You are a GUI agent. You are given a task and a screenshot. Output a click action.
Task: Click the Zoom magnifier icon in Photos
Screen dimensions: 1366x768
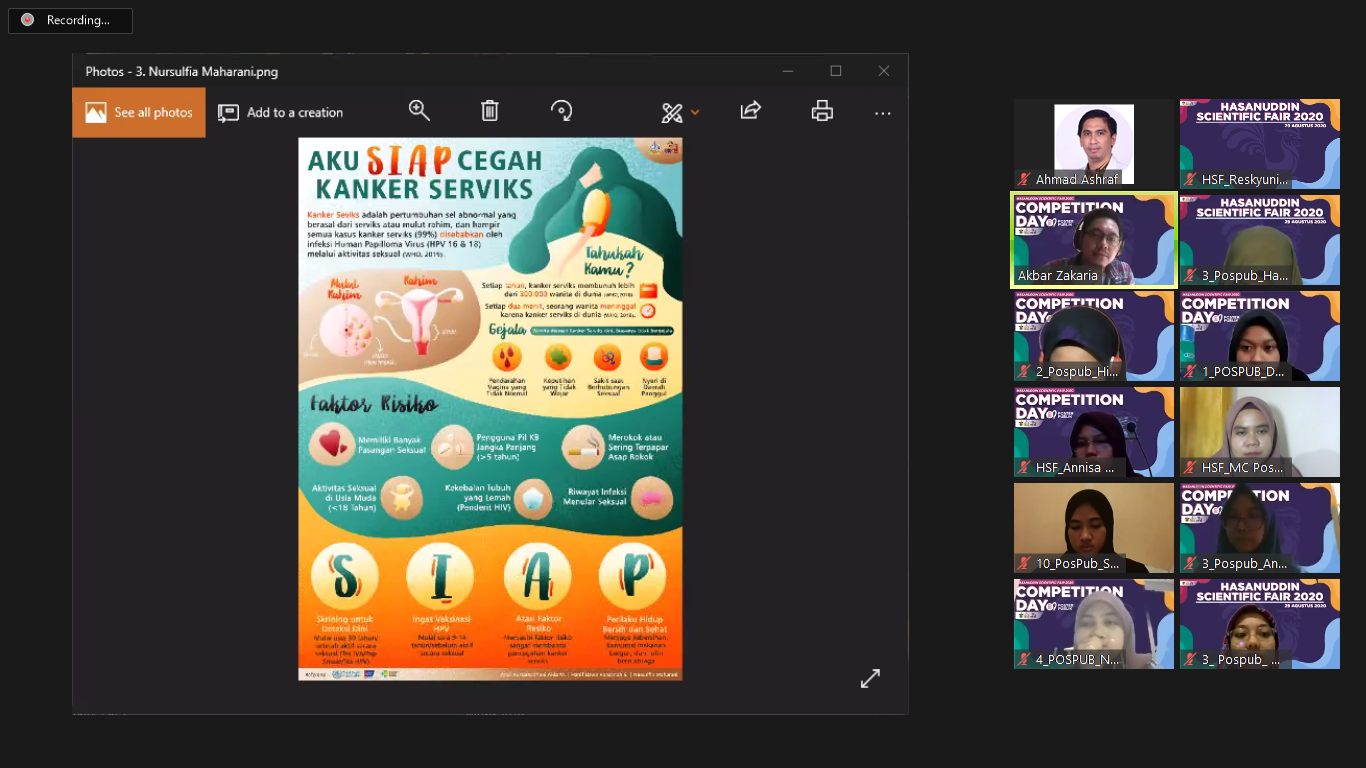[419, 111]
